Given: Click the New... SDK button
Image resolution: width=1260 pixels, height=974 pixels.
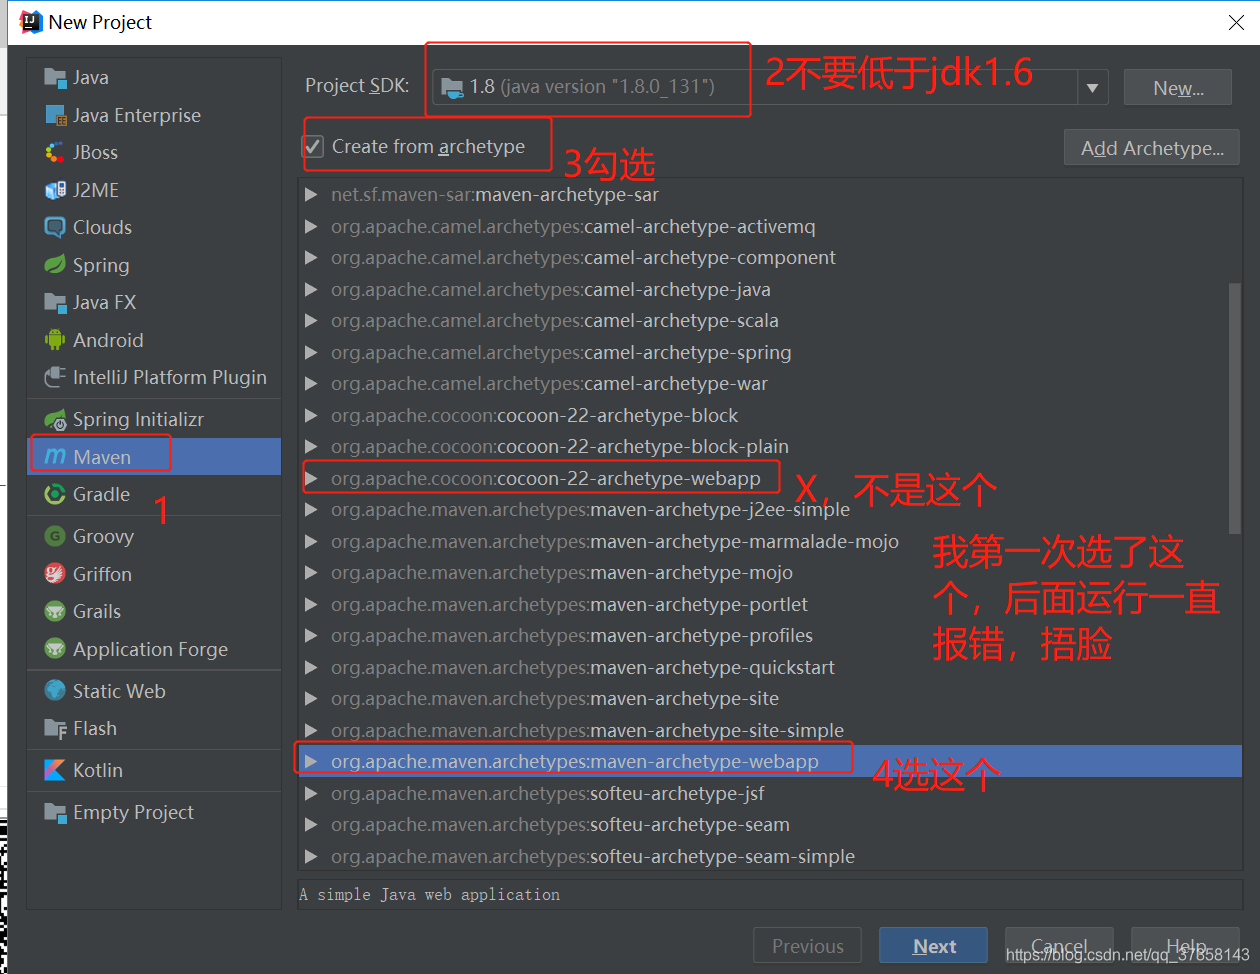Looking at the screenshot, I should click(x=1179, y=88).
